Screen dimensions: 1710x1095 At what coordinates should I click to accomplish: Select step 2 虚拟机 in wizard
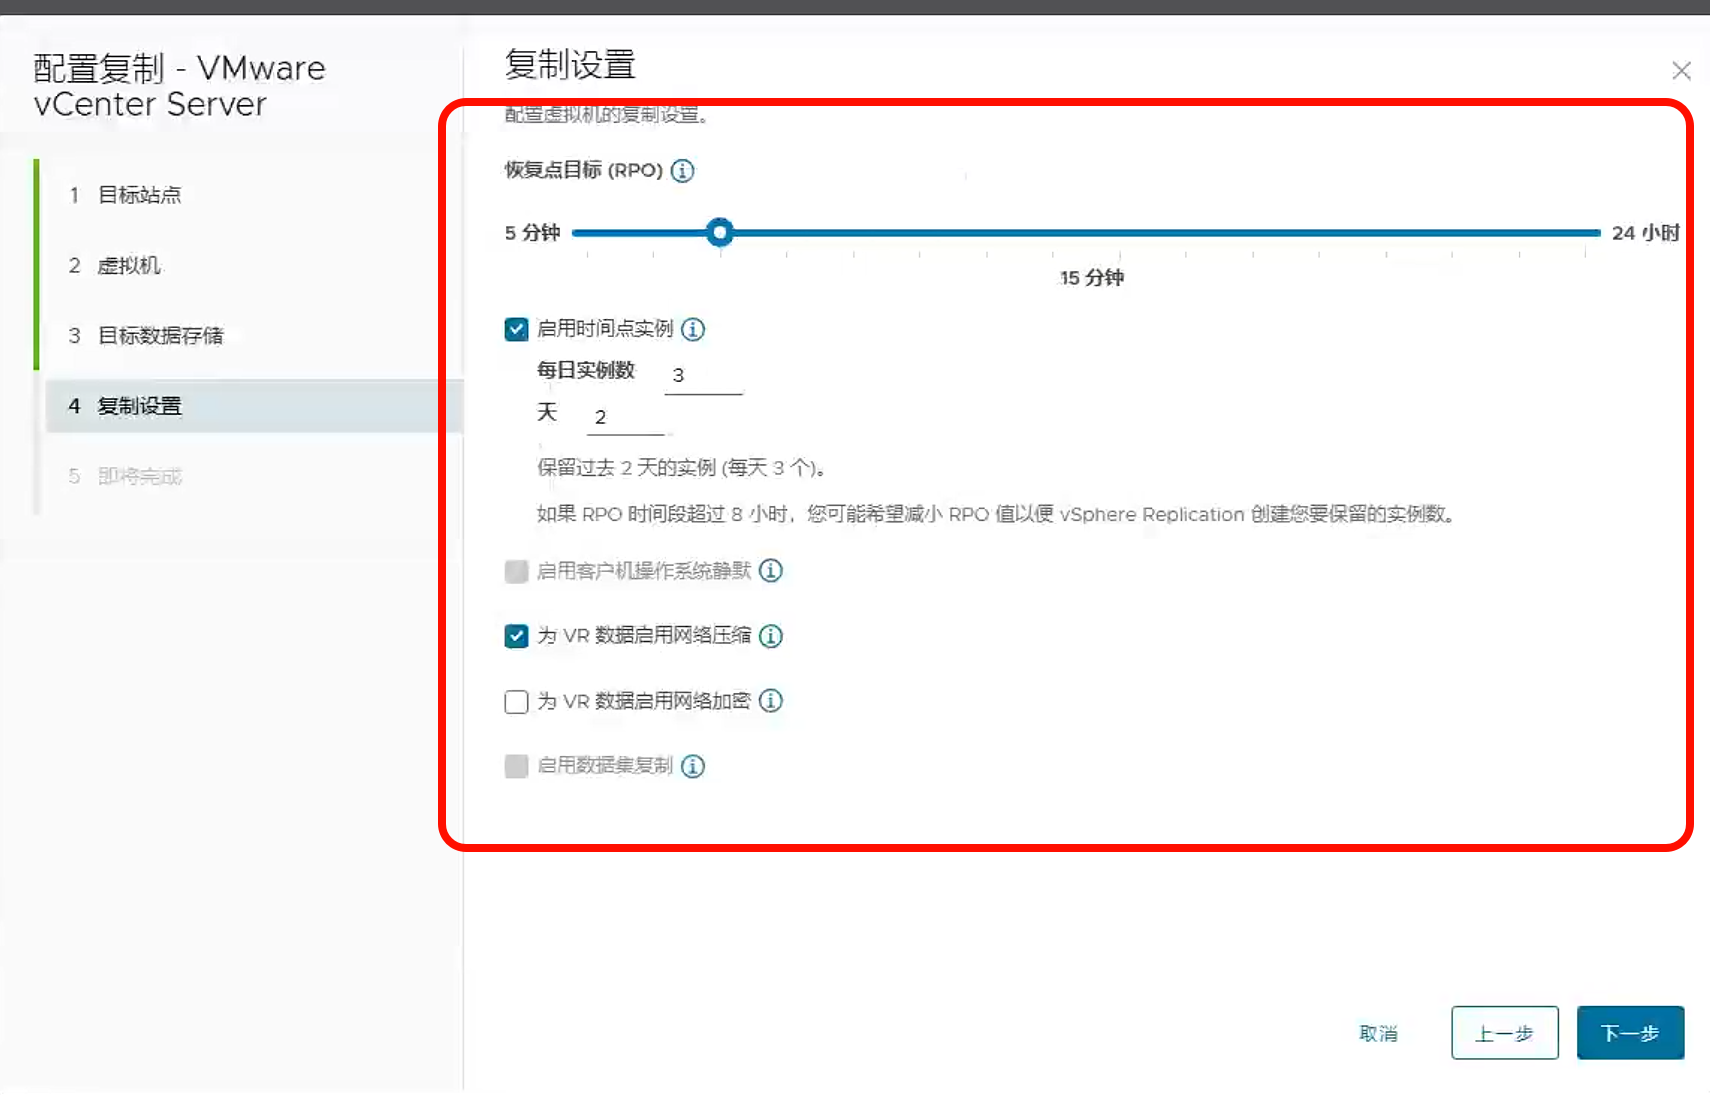click(x=128, y=265)
